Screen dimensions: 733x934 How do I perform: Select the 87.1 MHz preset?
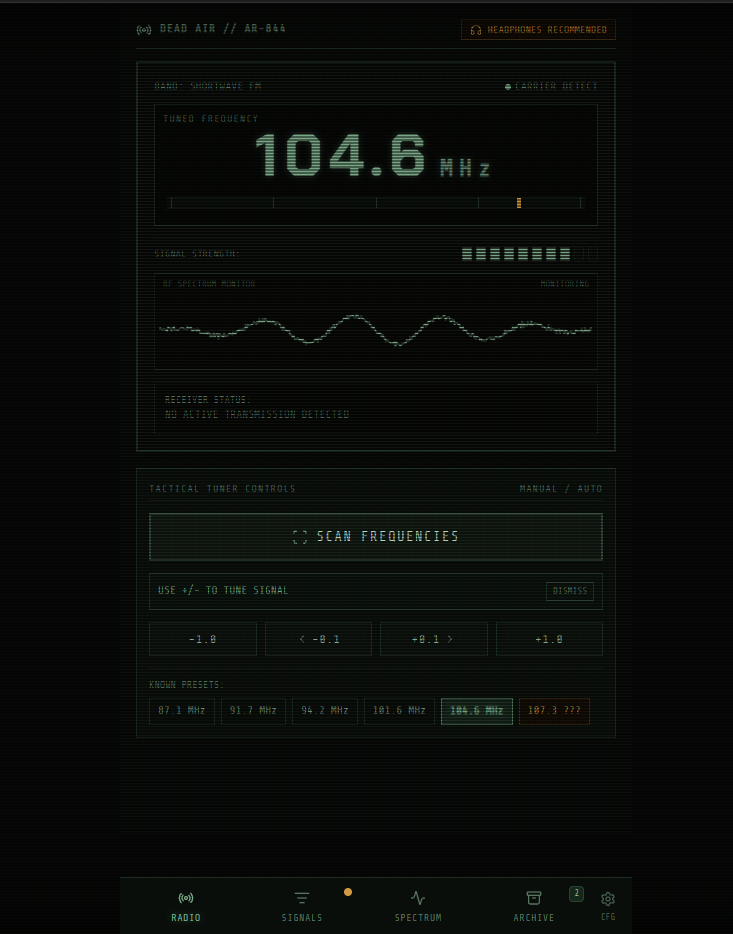(x=182, y=711)
